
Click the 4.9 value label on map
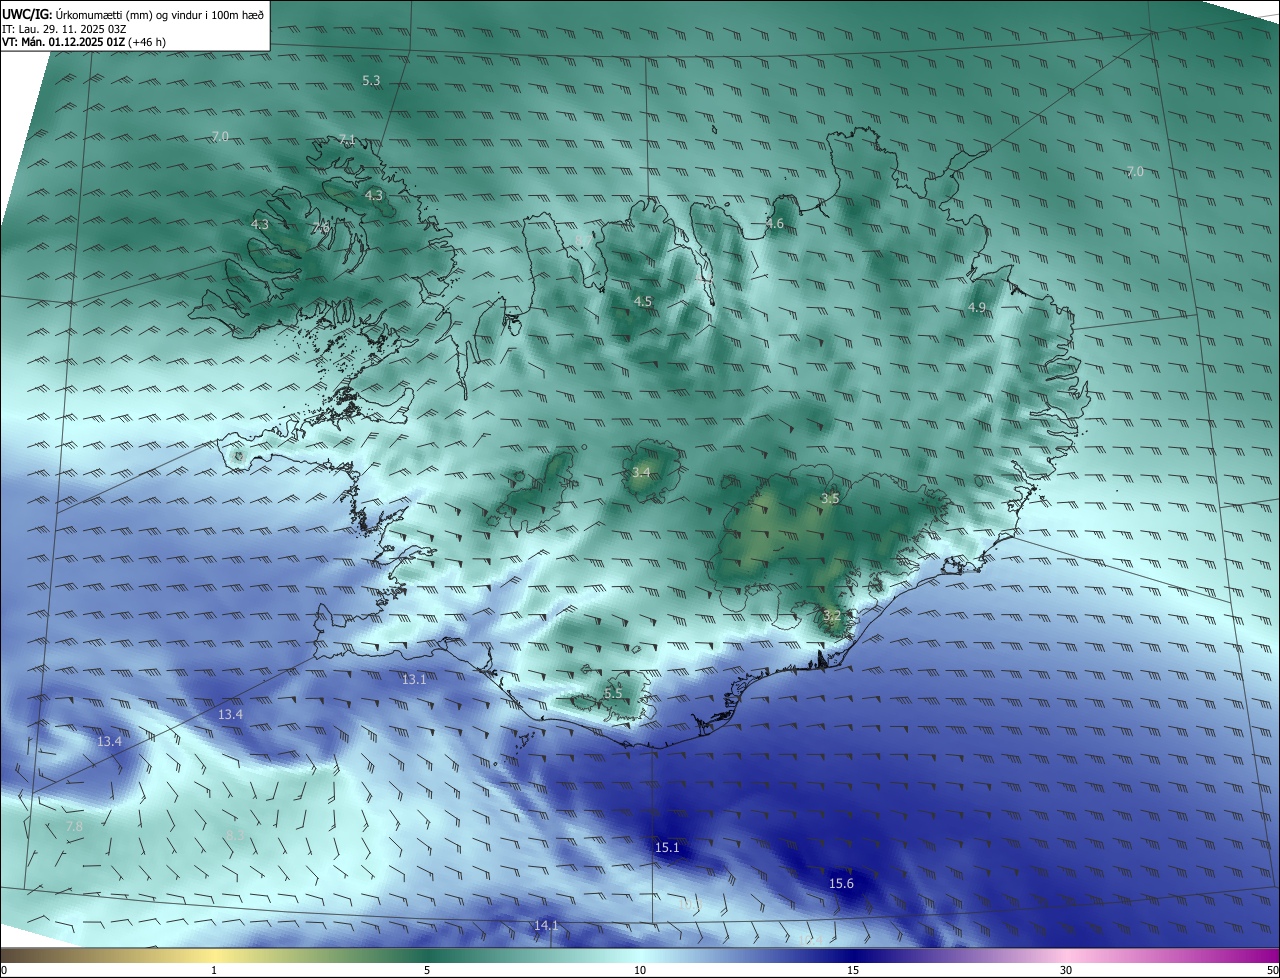(x=977, y=308)
